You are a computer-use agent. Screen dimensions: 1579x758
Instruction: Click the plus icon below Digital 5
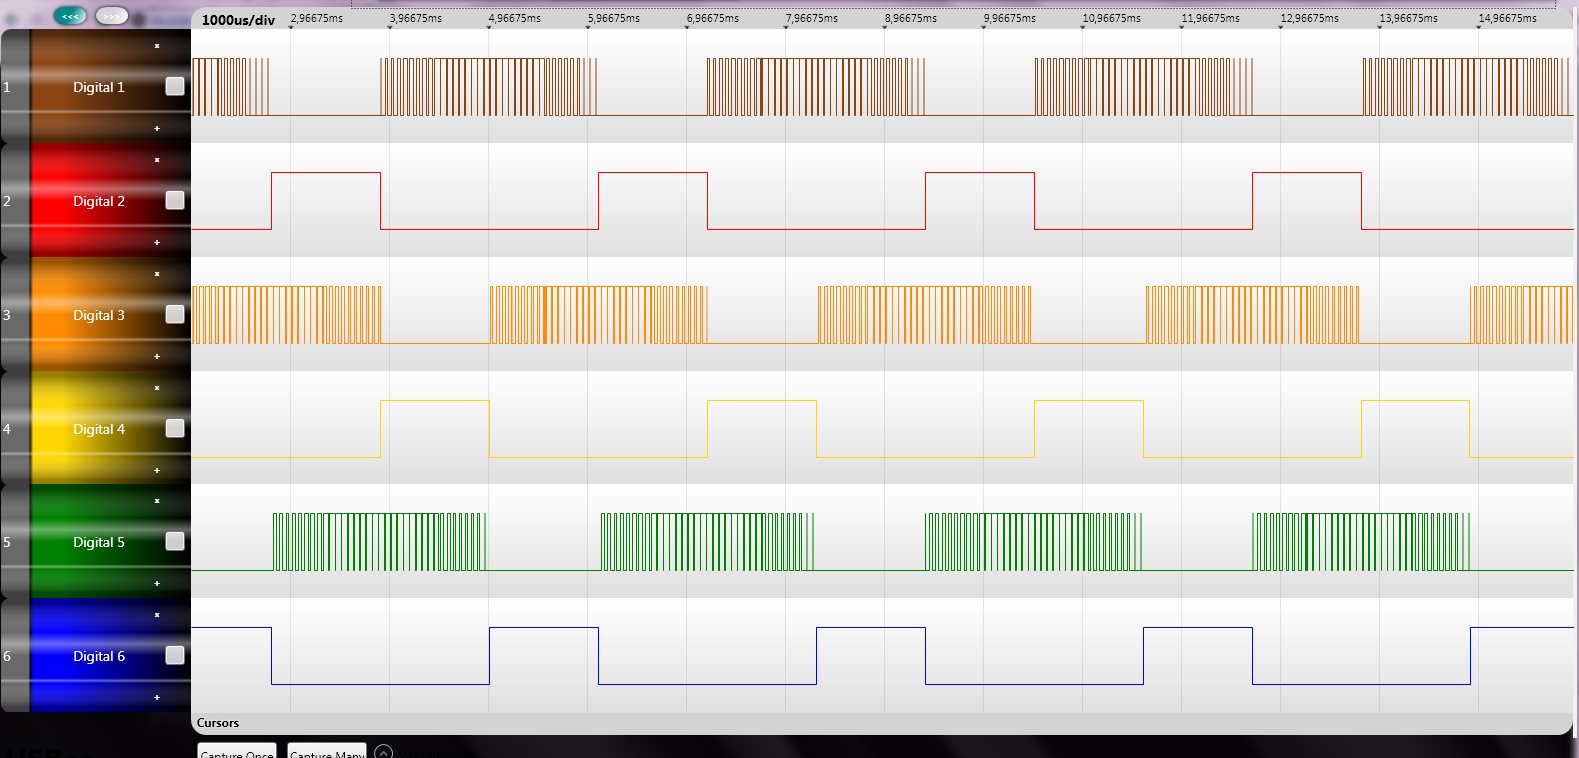[x=157, y=583]
